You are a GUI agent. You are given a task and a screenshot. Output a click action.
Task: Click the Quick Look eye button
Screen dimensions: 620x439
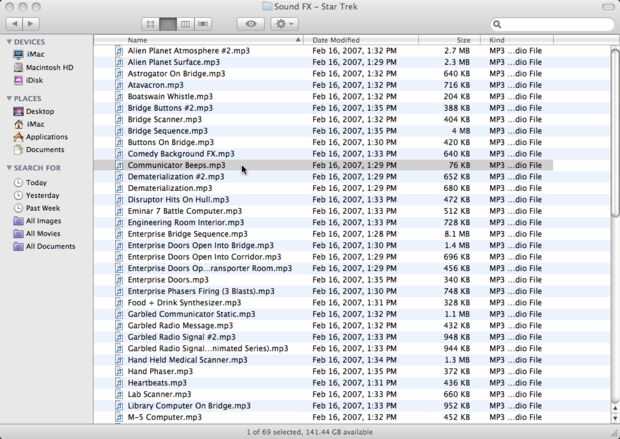[251, 24]
